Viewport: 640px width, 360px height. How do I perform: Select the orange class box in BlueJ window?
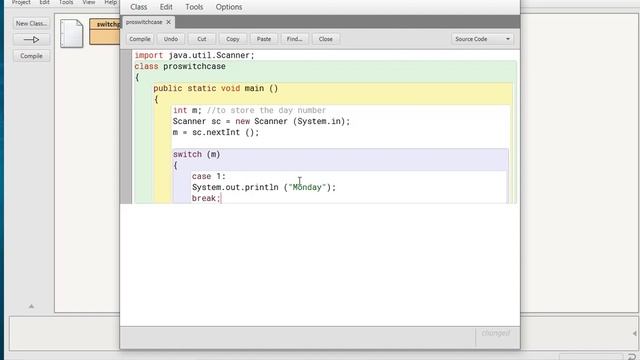[x=105, y=31]
